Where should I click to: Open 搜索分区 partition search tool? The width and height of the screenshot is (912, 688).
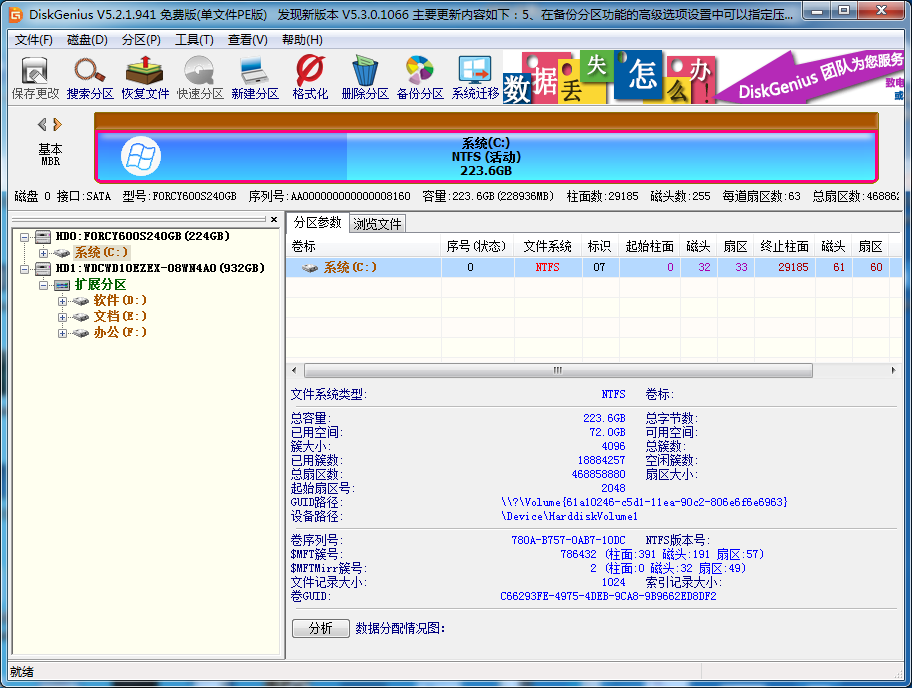click(90, 77)
